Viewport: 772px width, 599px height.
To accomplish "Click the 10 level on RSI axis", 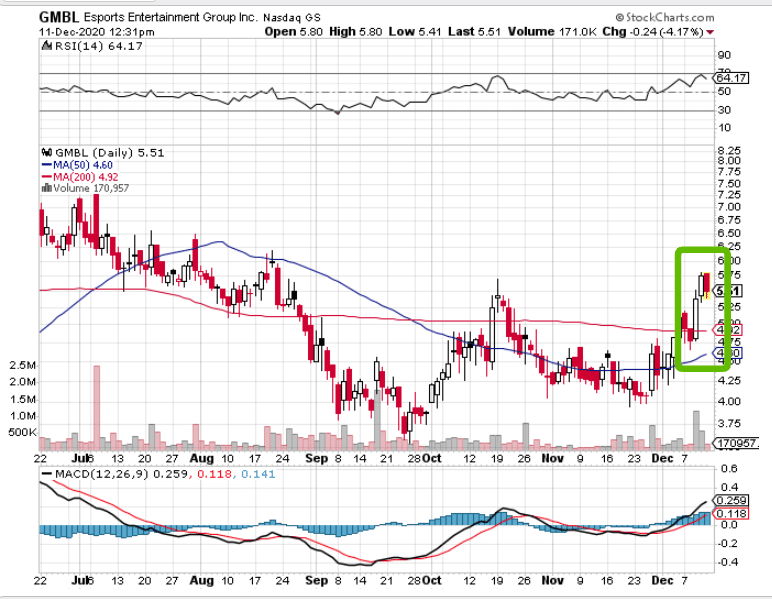I will (x=724, y=128).
